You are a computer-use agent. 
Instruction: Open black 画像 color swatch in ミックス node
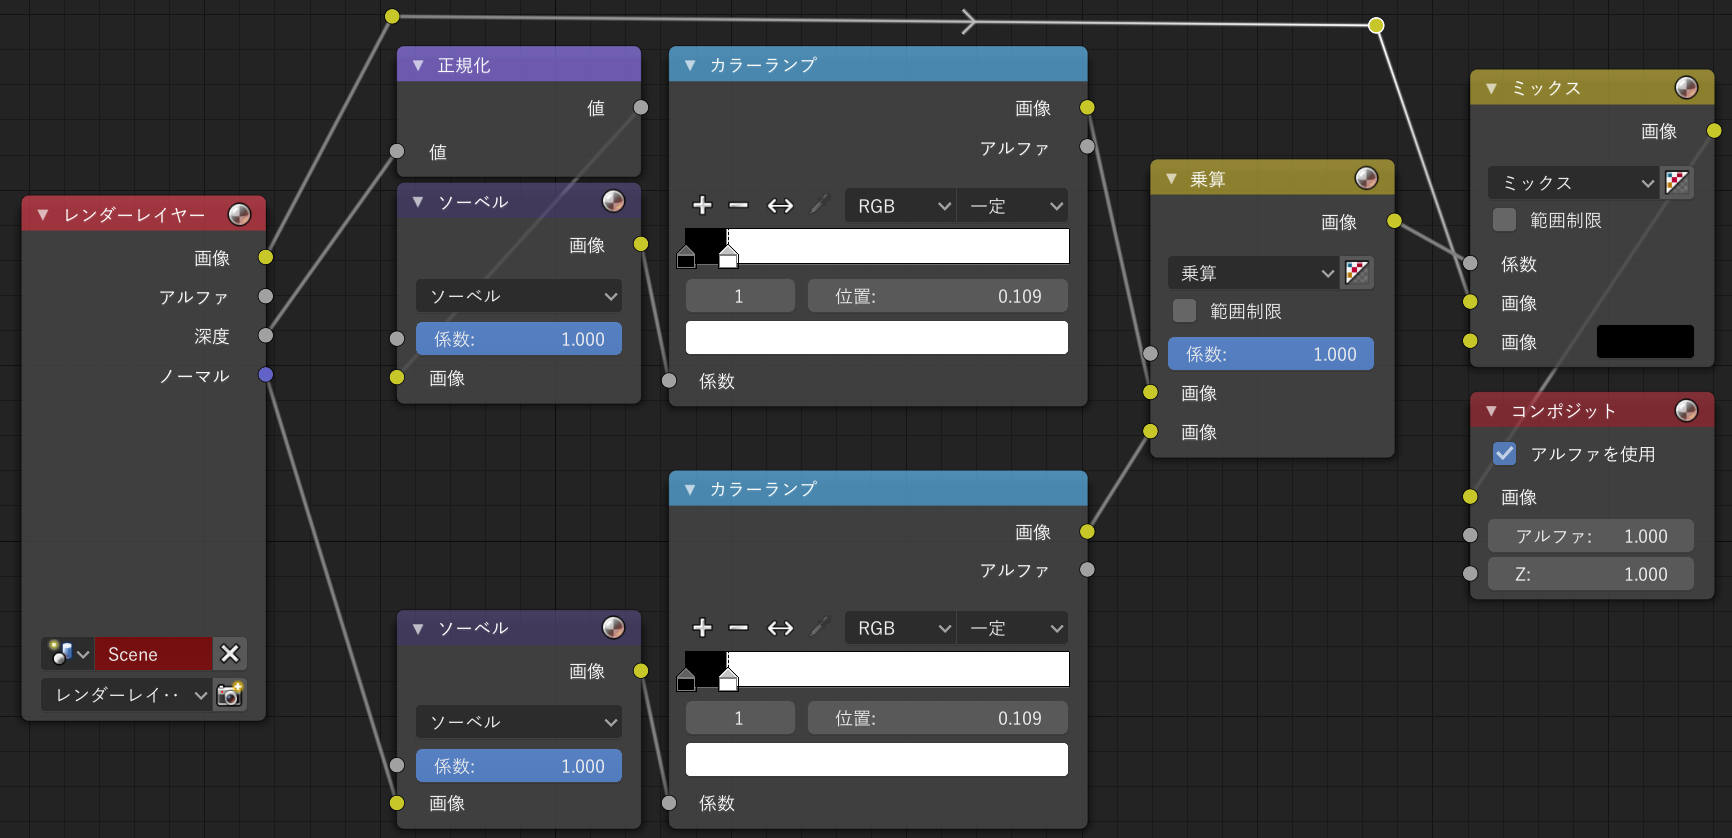[1645, 342]
